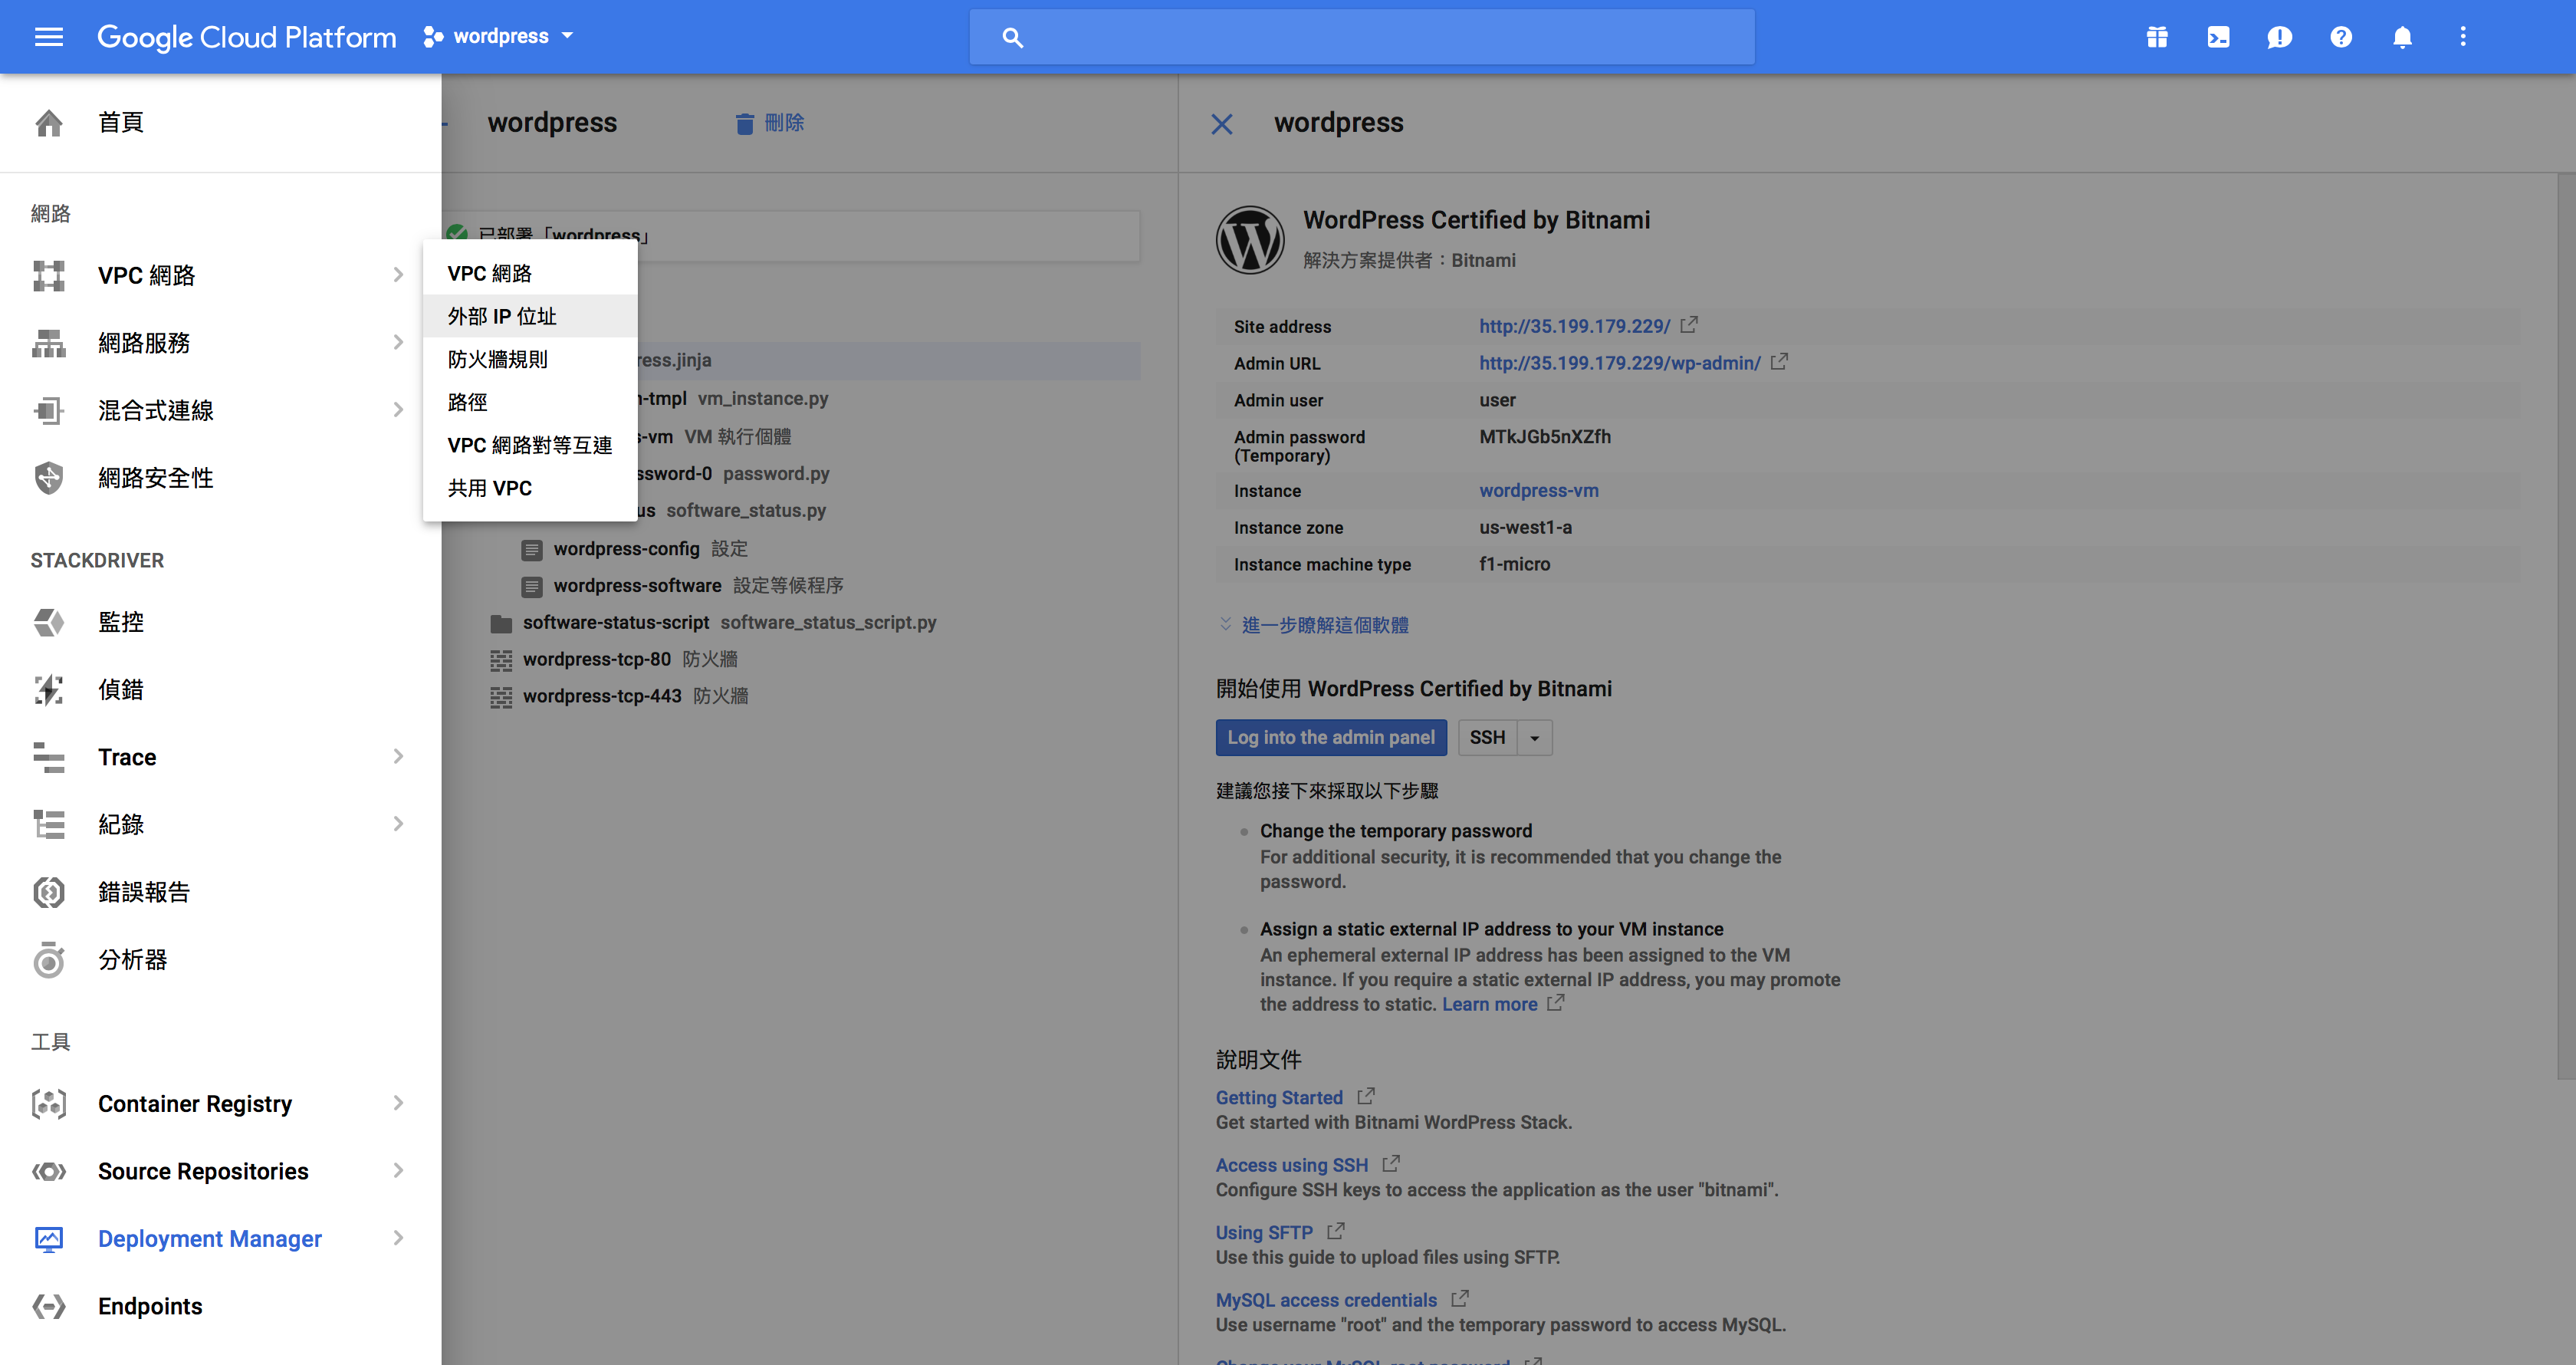Expand the SSH options dropdown arrow
The width and height of the screenshot is (2576, 1365).
[x=1534, y=738]
